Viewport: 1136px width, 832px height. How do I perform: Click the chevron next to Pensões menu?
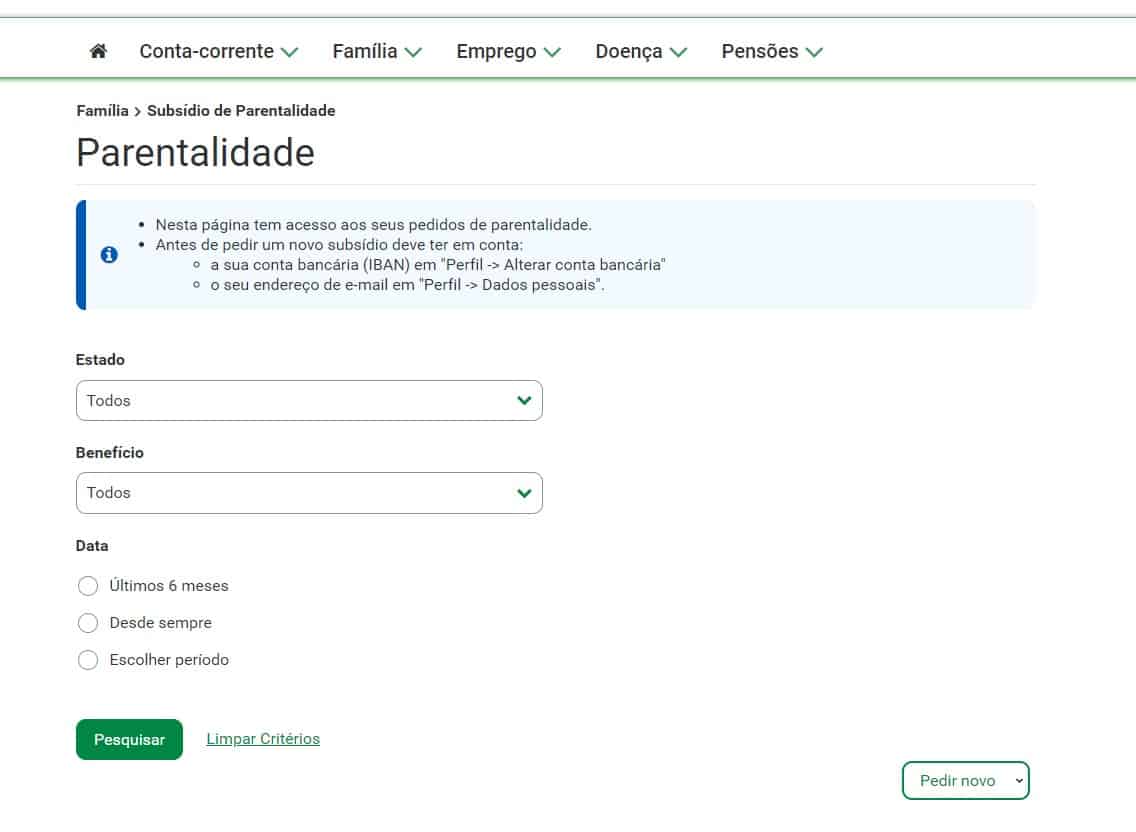click(814, 51)
